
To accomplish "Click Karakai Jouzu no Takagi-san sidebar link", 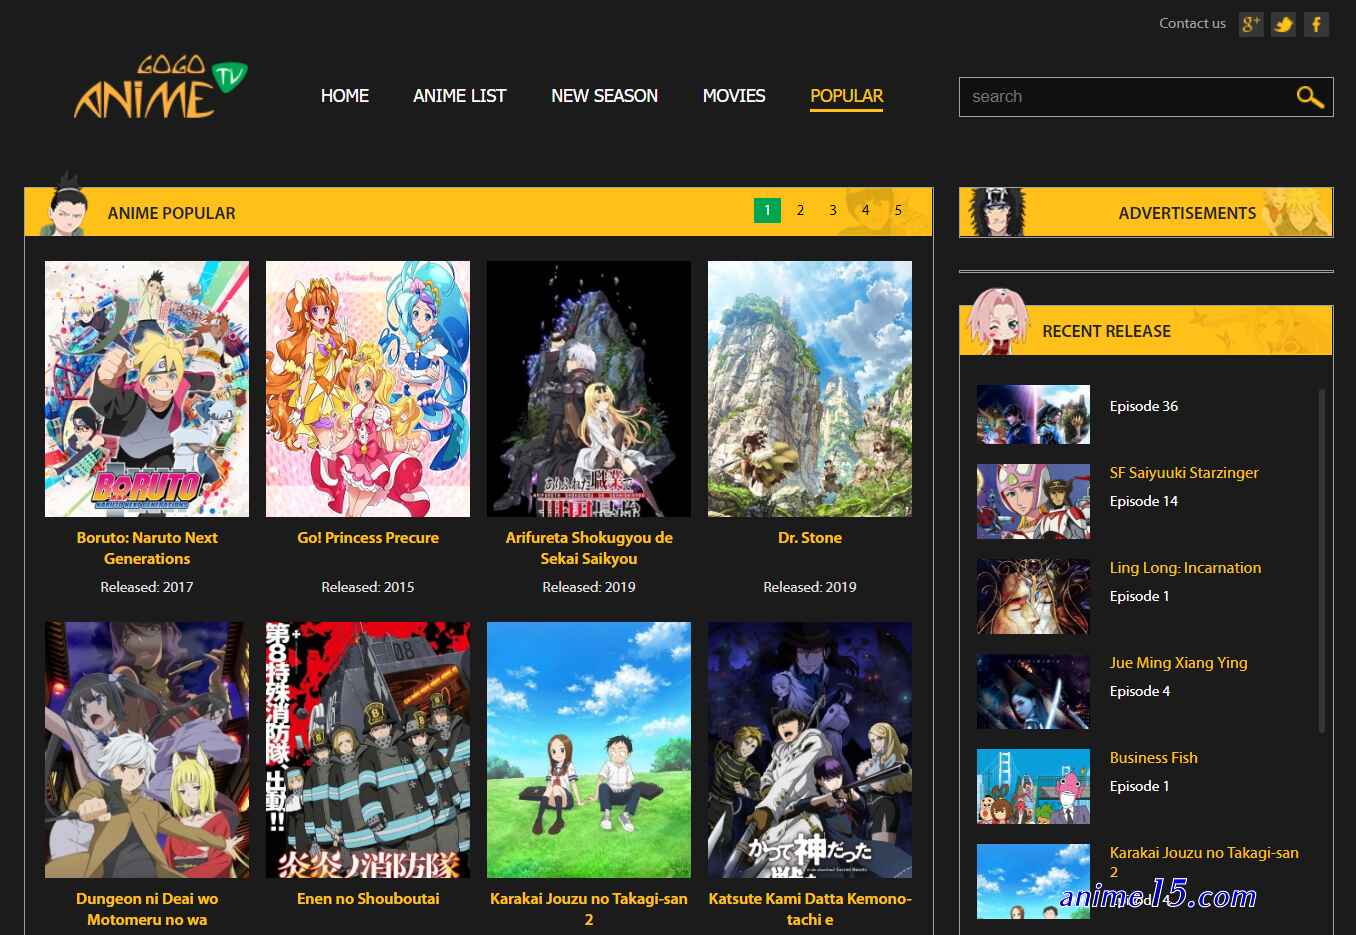I will coord(1204,862).
